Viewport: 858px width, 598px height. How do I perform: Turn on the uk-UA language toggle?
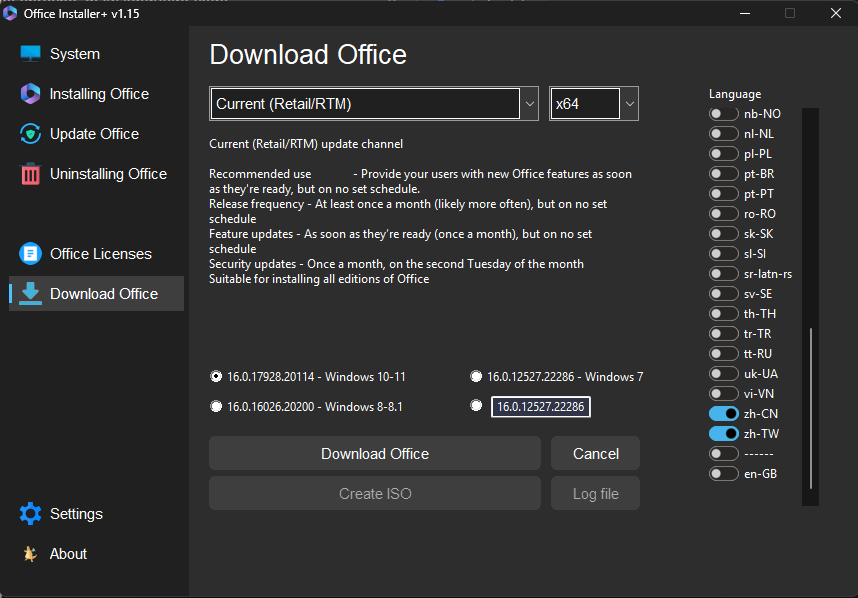click(723, 374)
